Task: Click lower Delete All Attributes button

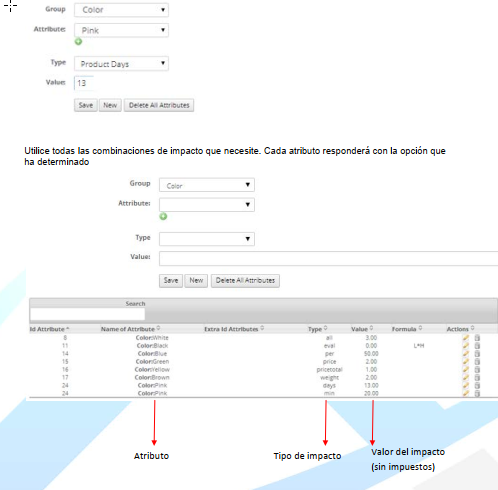Action: pos(245,281)
